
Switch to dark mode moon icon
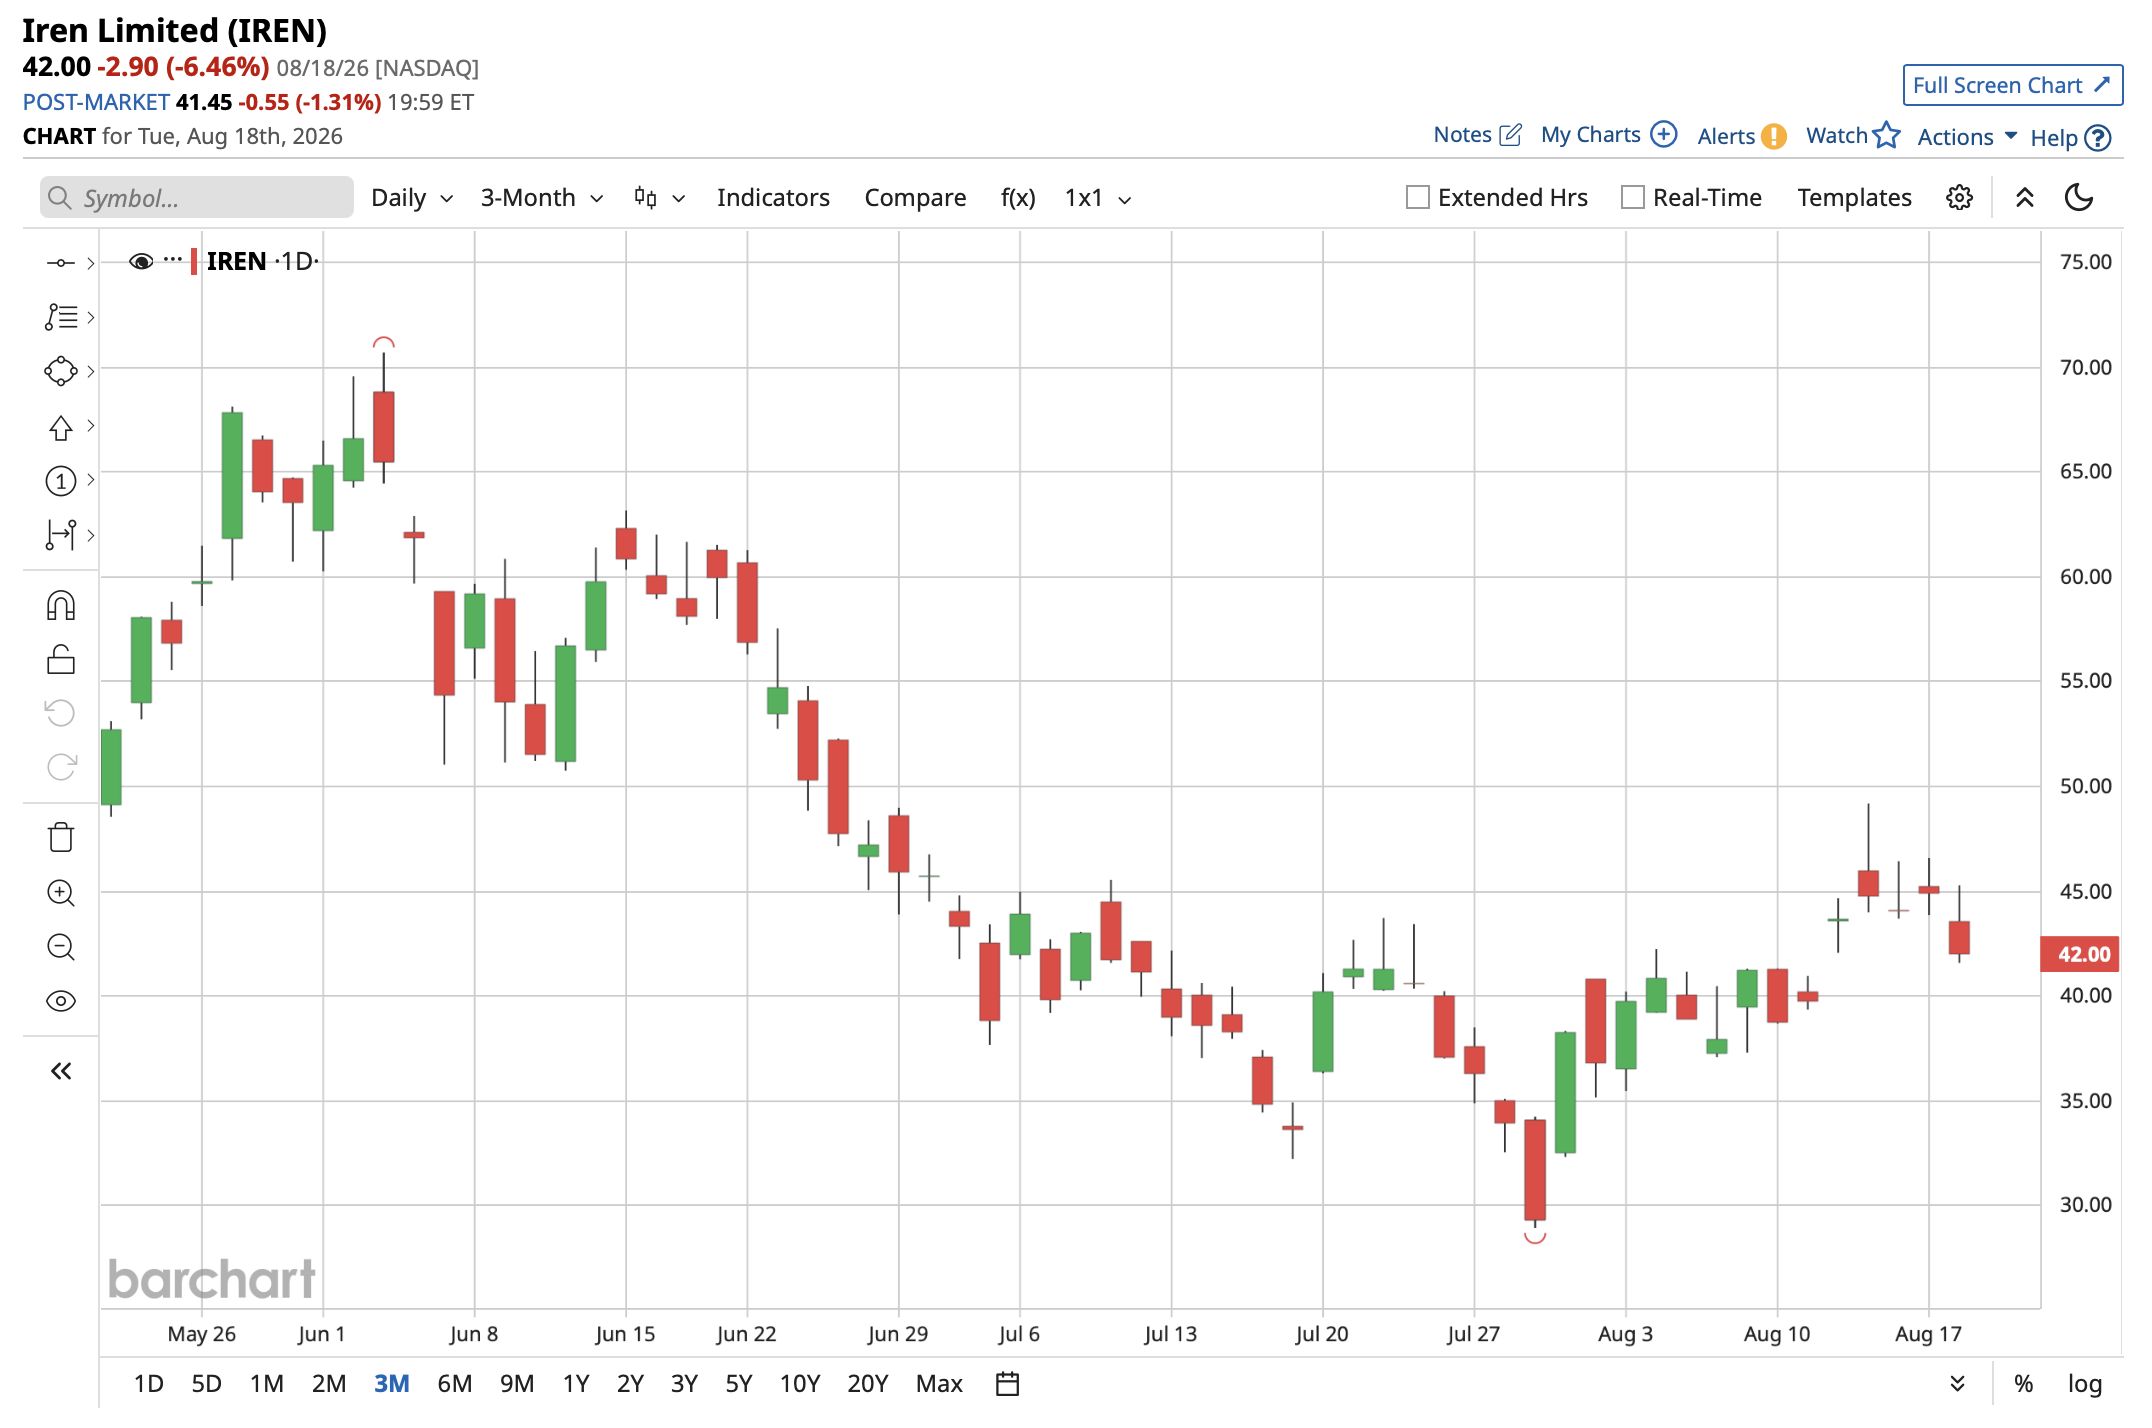(2079, 198)
